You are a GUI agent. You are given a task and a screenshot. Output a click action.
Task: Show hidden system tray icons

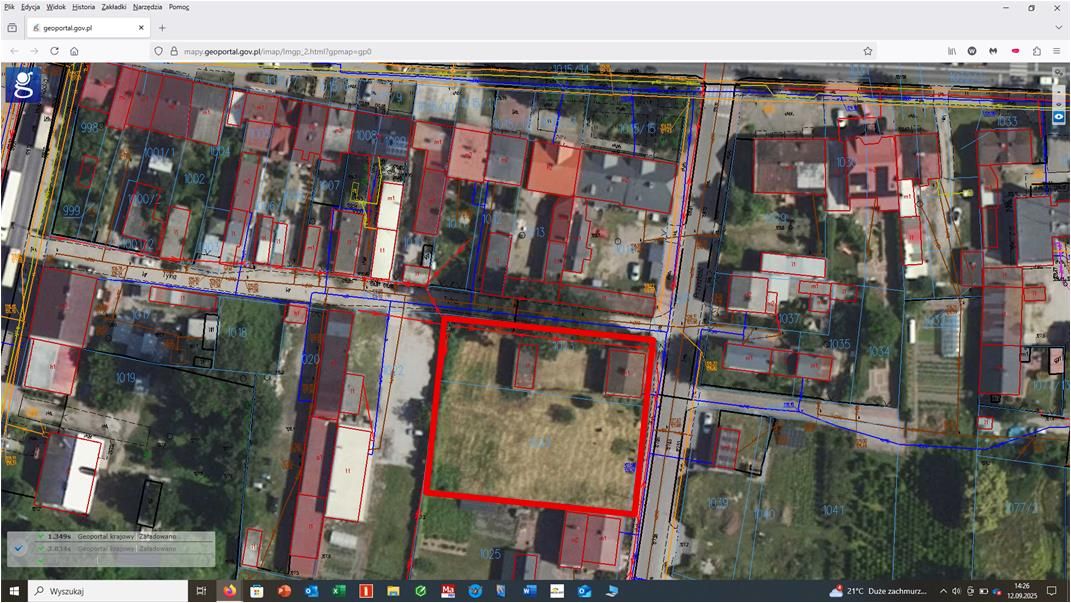pos(944,591)
